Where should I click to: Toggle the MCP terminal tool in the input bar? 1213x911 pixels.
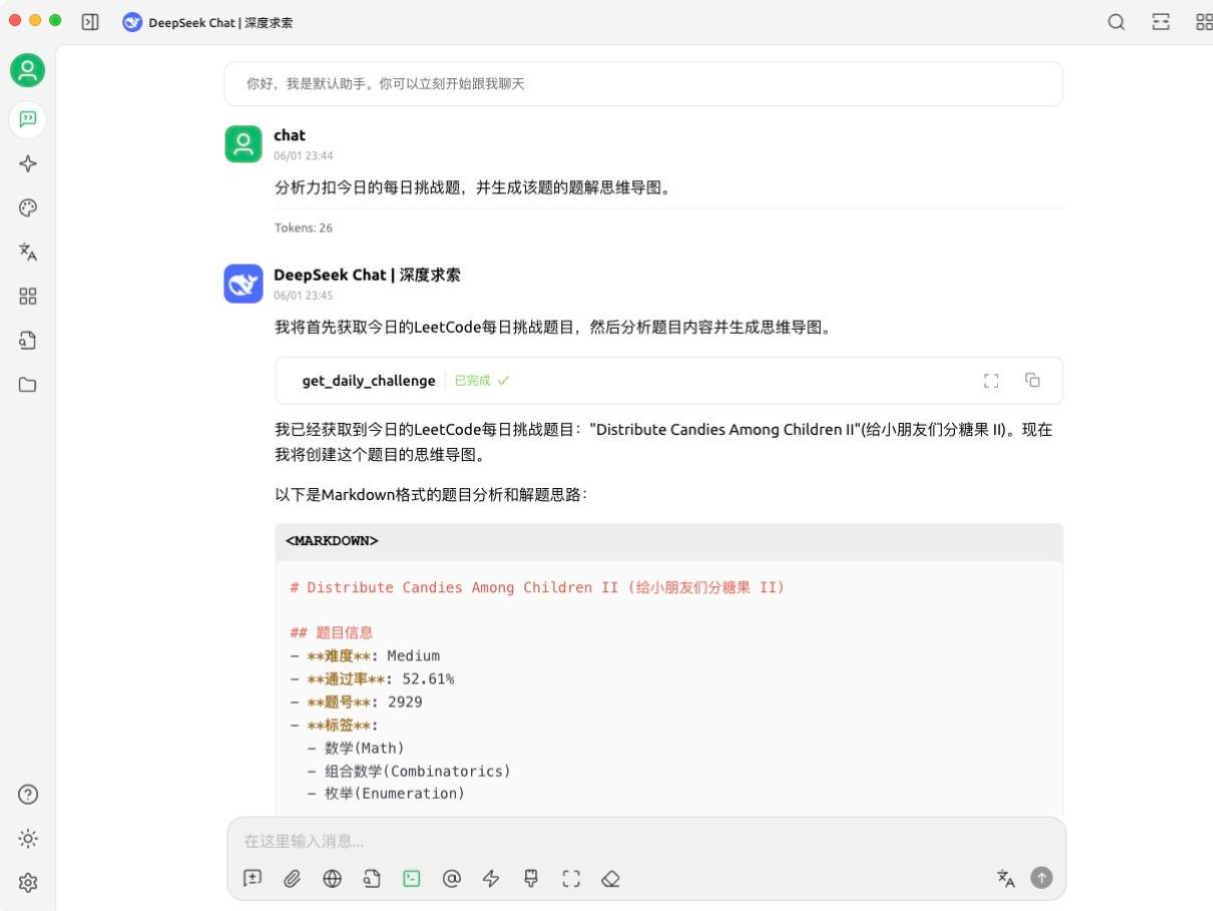point(412,878)
